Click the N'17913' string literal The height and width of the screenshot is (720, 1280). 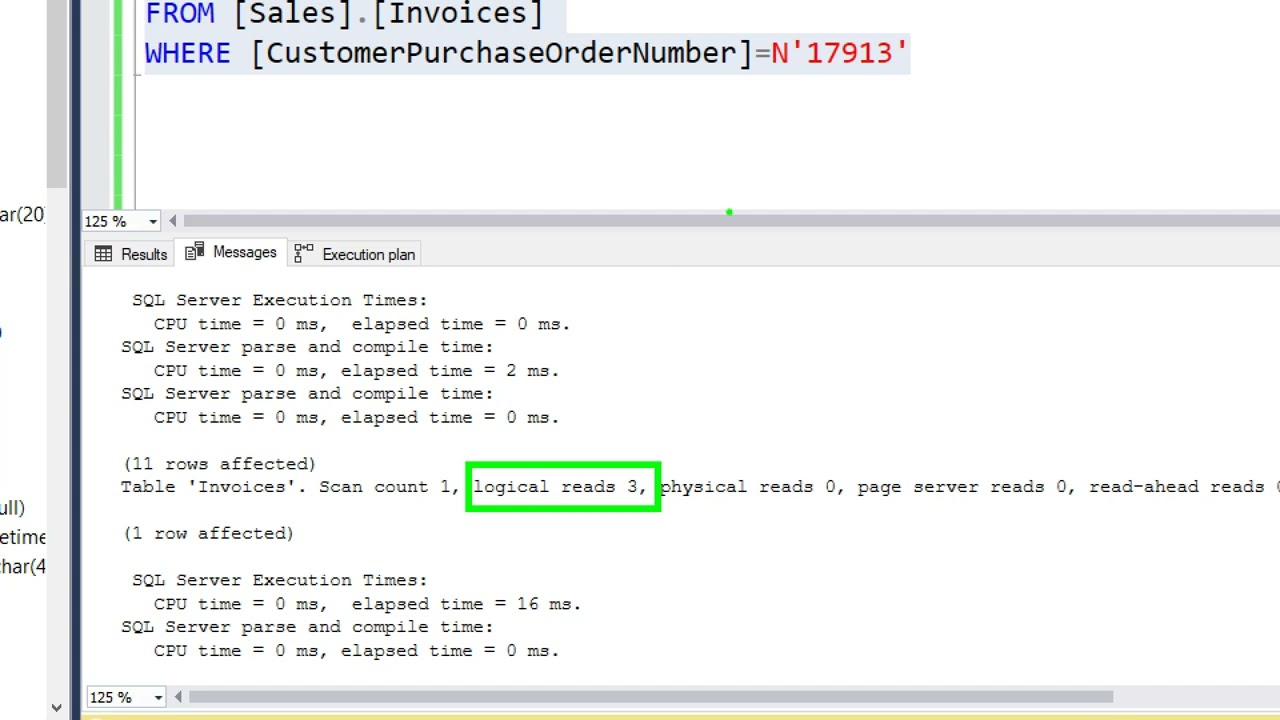(x=839, y=53)
